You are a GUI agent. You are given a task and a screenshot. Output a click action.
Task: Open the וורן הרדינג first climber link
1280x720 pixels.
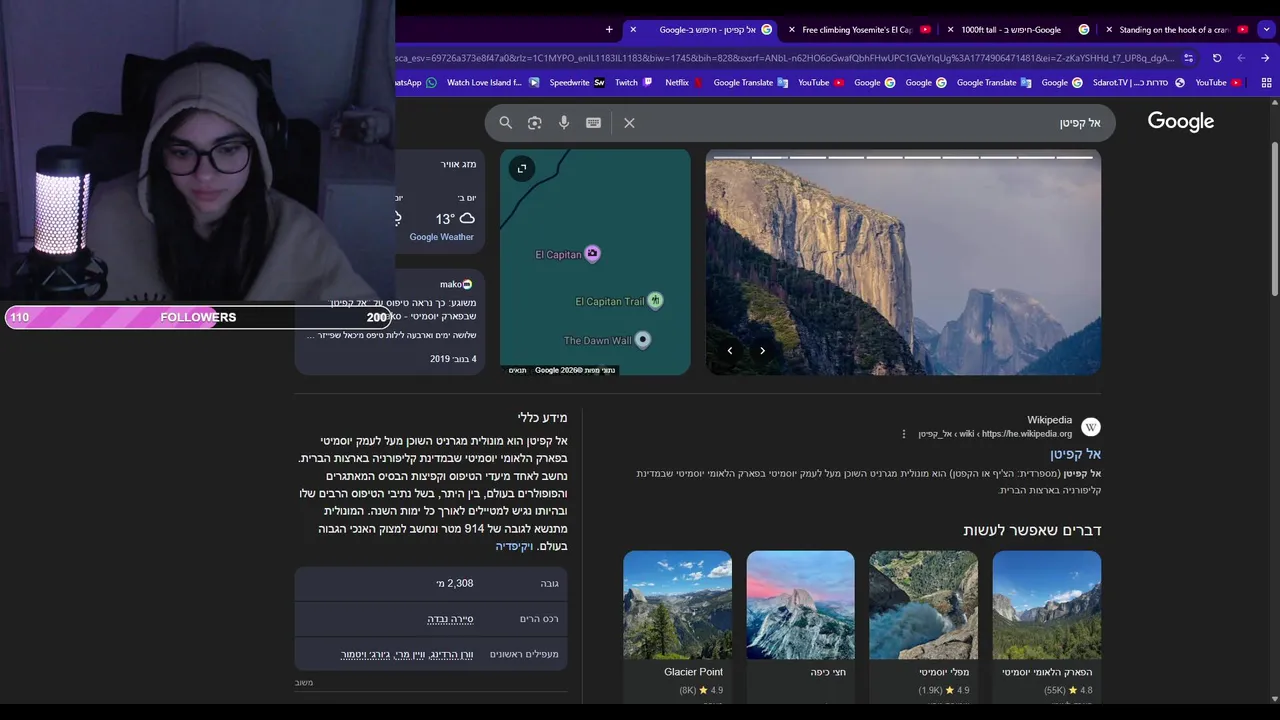point(451,654)
